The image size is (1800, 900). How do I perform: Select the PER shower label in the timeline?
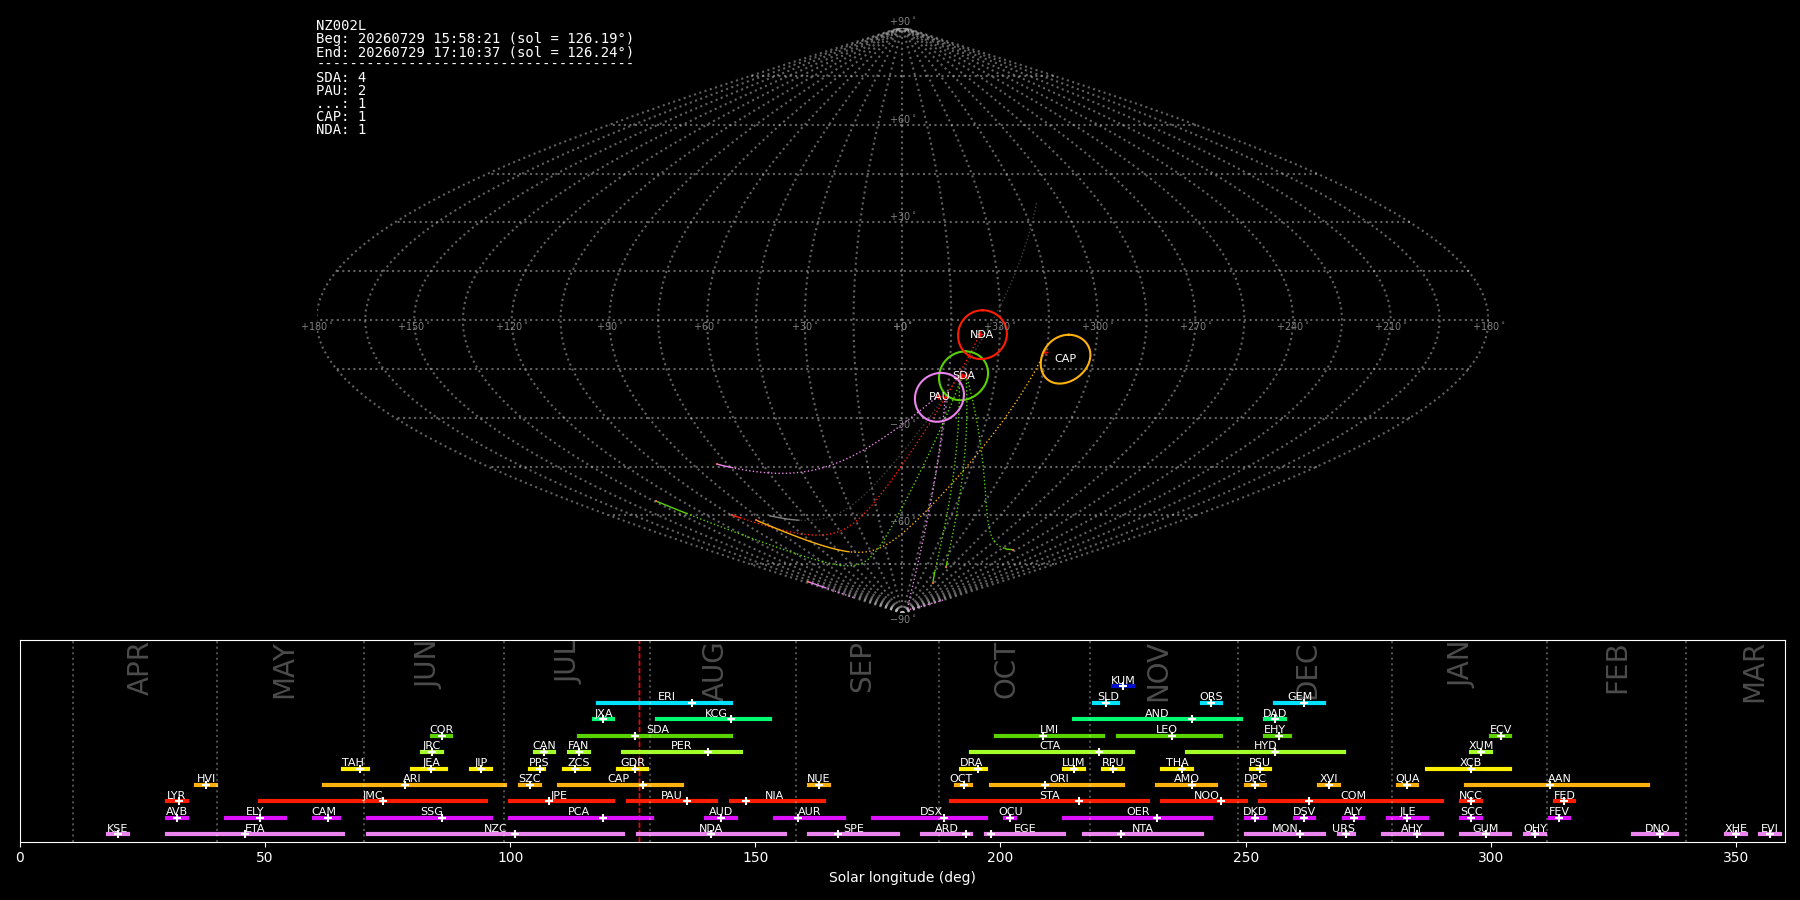coord(681,746)
